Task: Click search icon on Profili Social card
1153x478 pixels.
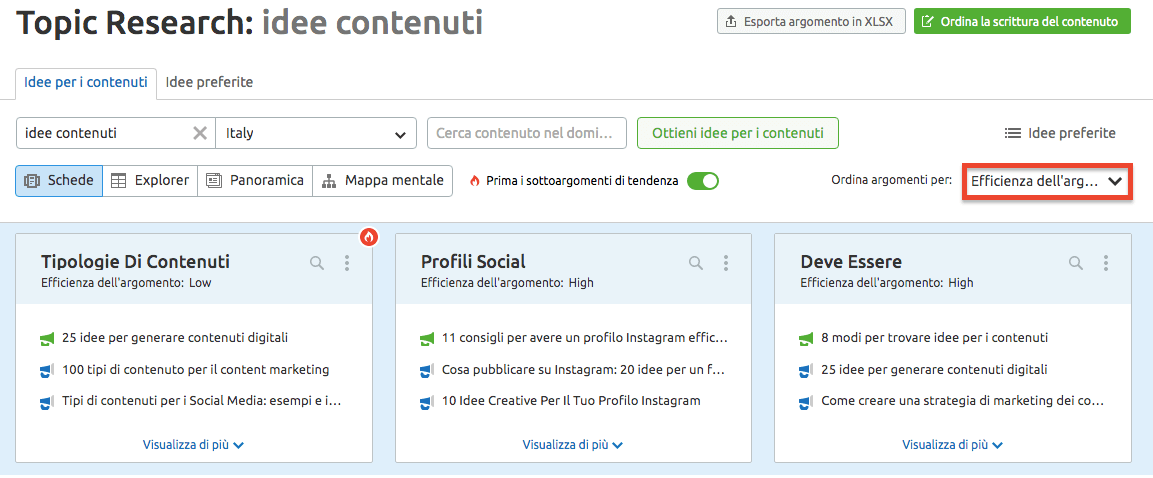Action: [x=696, y=263]
